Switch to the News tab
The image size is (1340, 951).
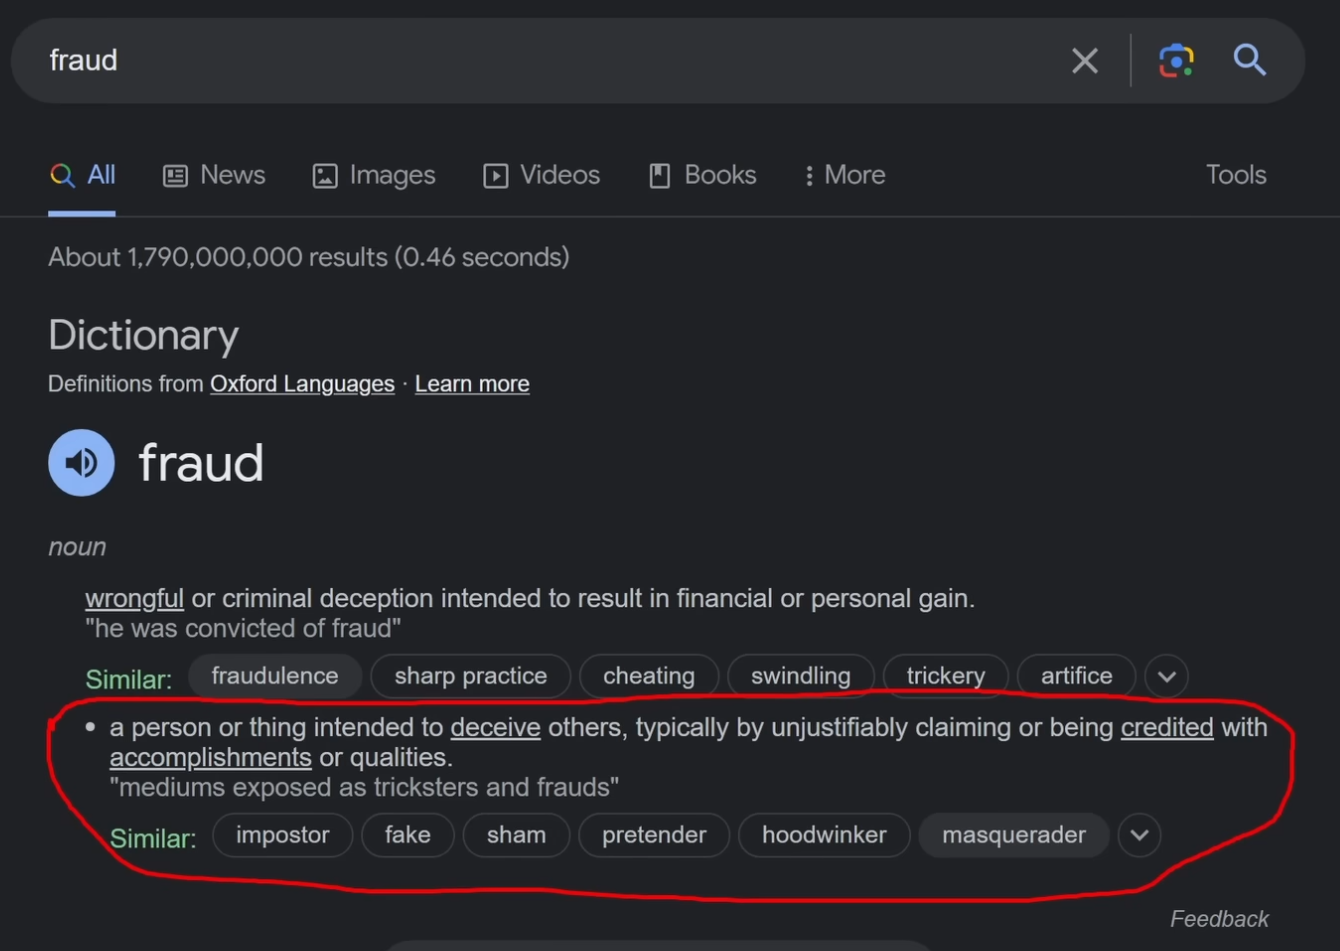(214, 176)
